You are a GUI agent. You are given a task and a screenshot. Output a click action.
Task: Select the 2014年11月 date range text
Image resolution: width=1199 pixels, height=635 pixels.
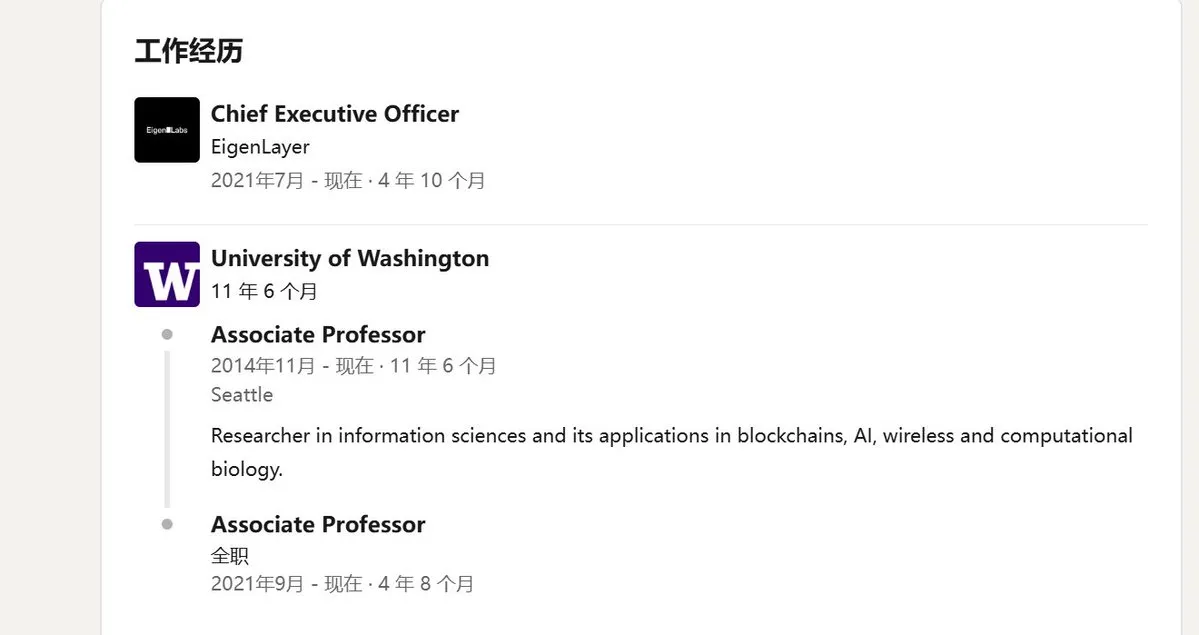click(x=353, y=366)
